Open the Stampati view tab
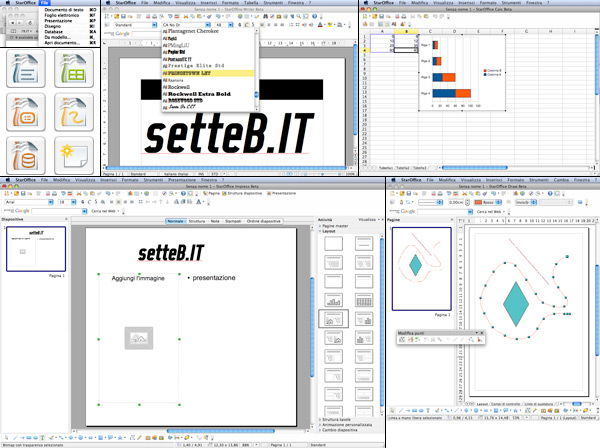The image size is (600, 448). tap(232, 219)
